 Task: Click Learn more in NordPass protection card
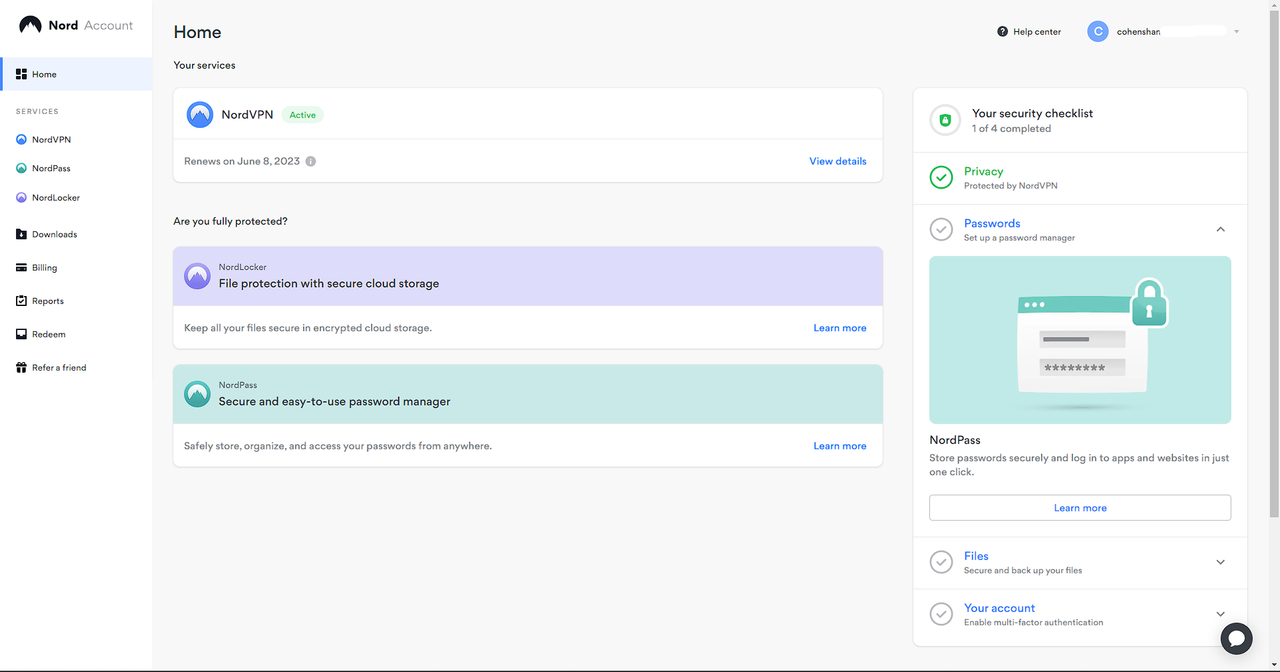click(x=840, y=446)
